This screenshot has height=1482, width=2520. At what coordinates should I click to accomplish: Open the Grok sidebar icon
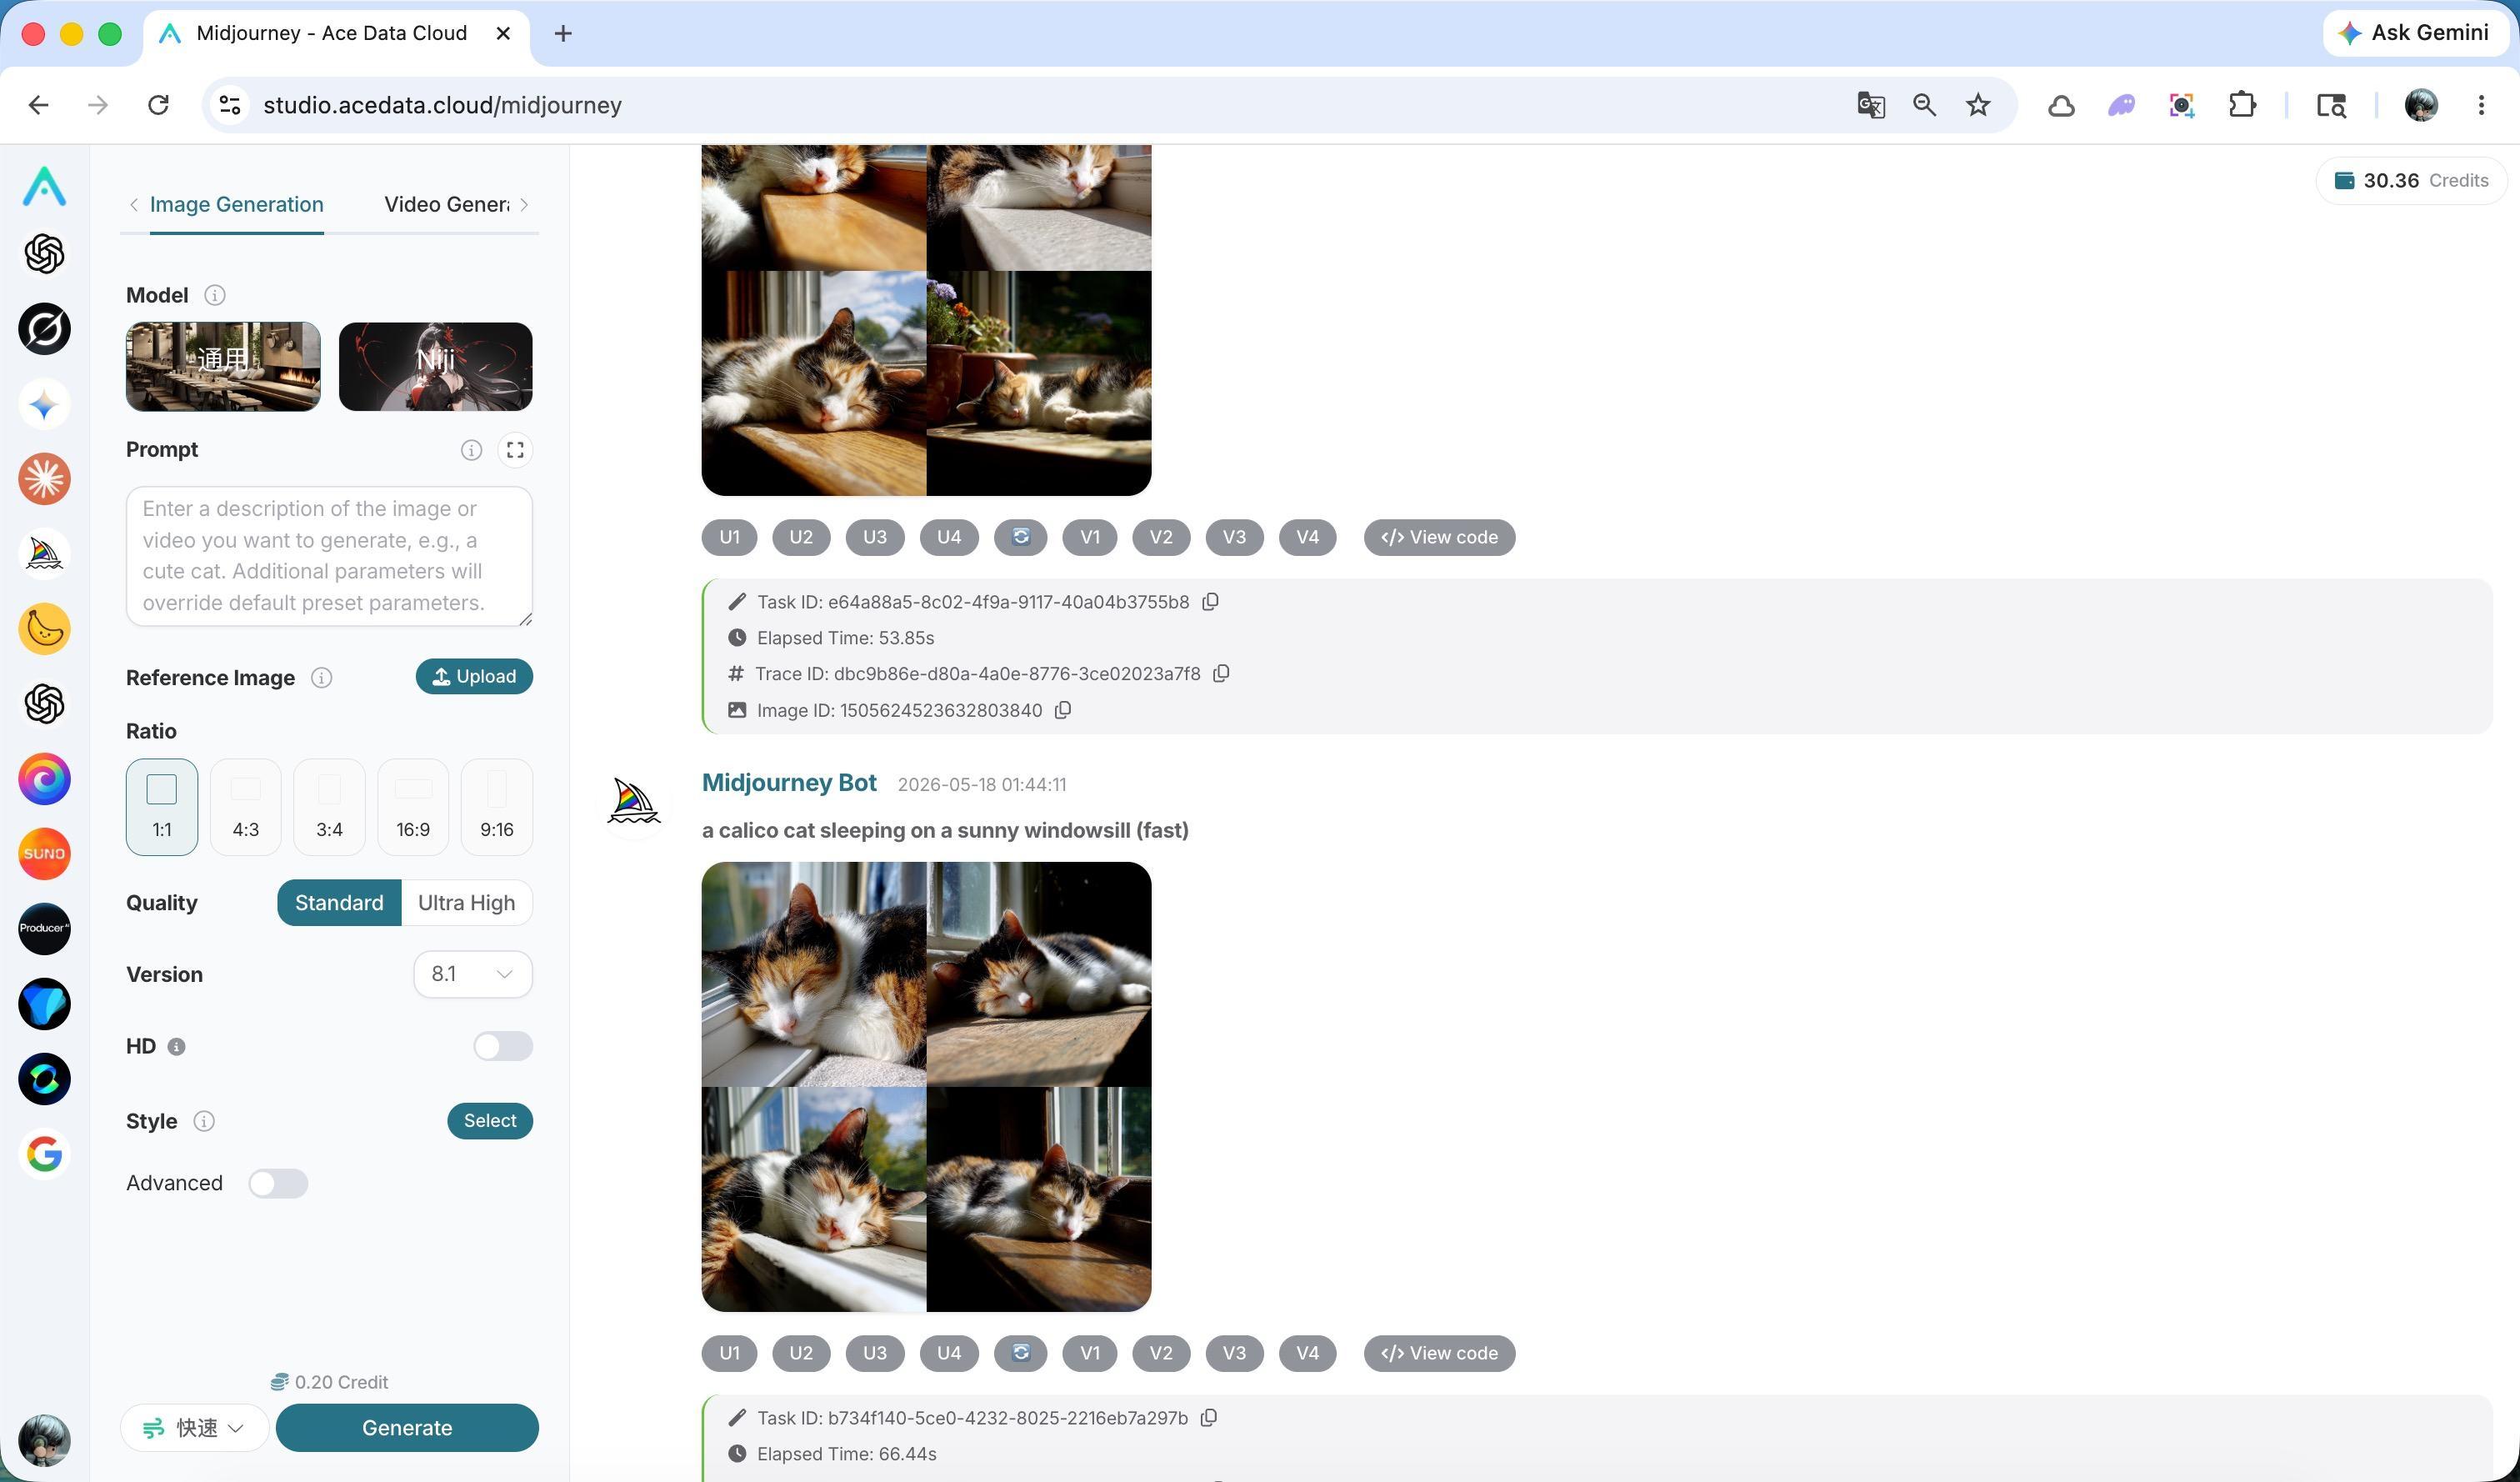click(x=44, y=329)
